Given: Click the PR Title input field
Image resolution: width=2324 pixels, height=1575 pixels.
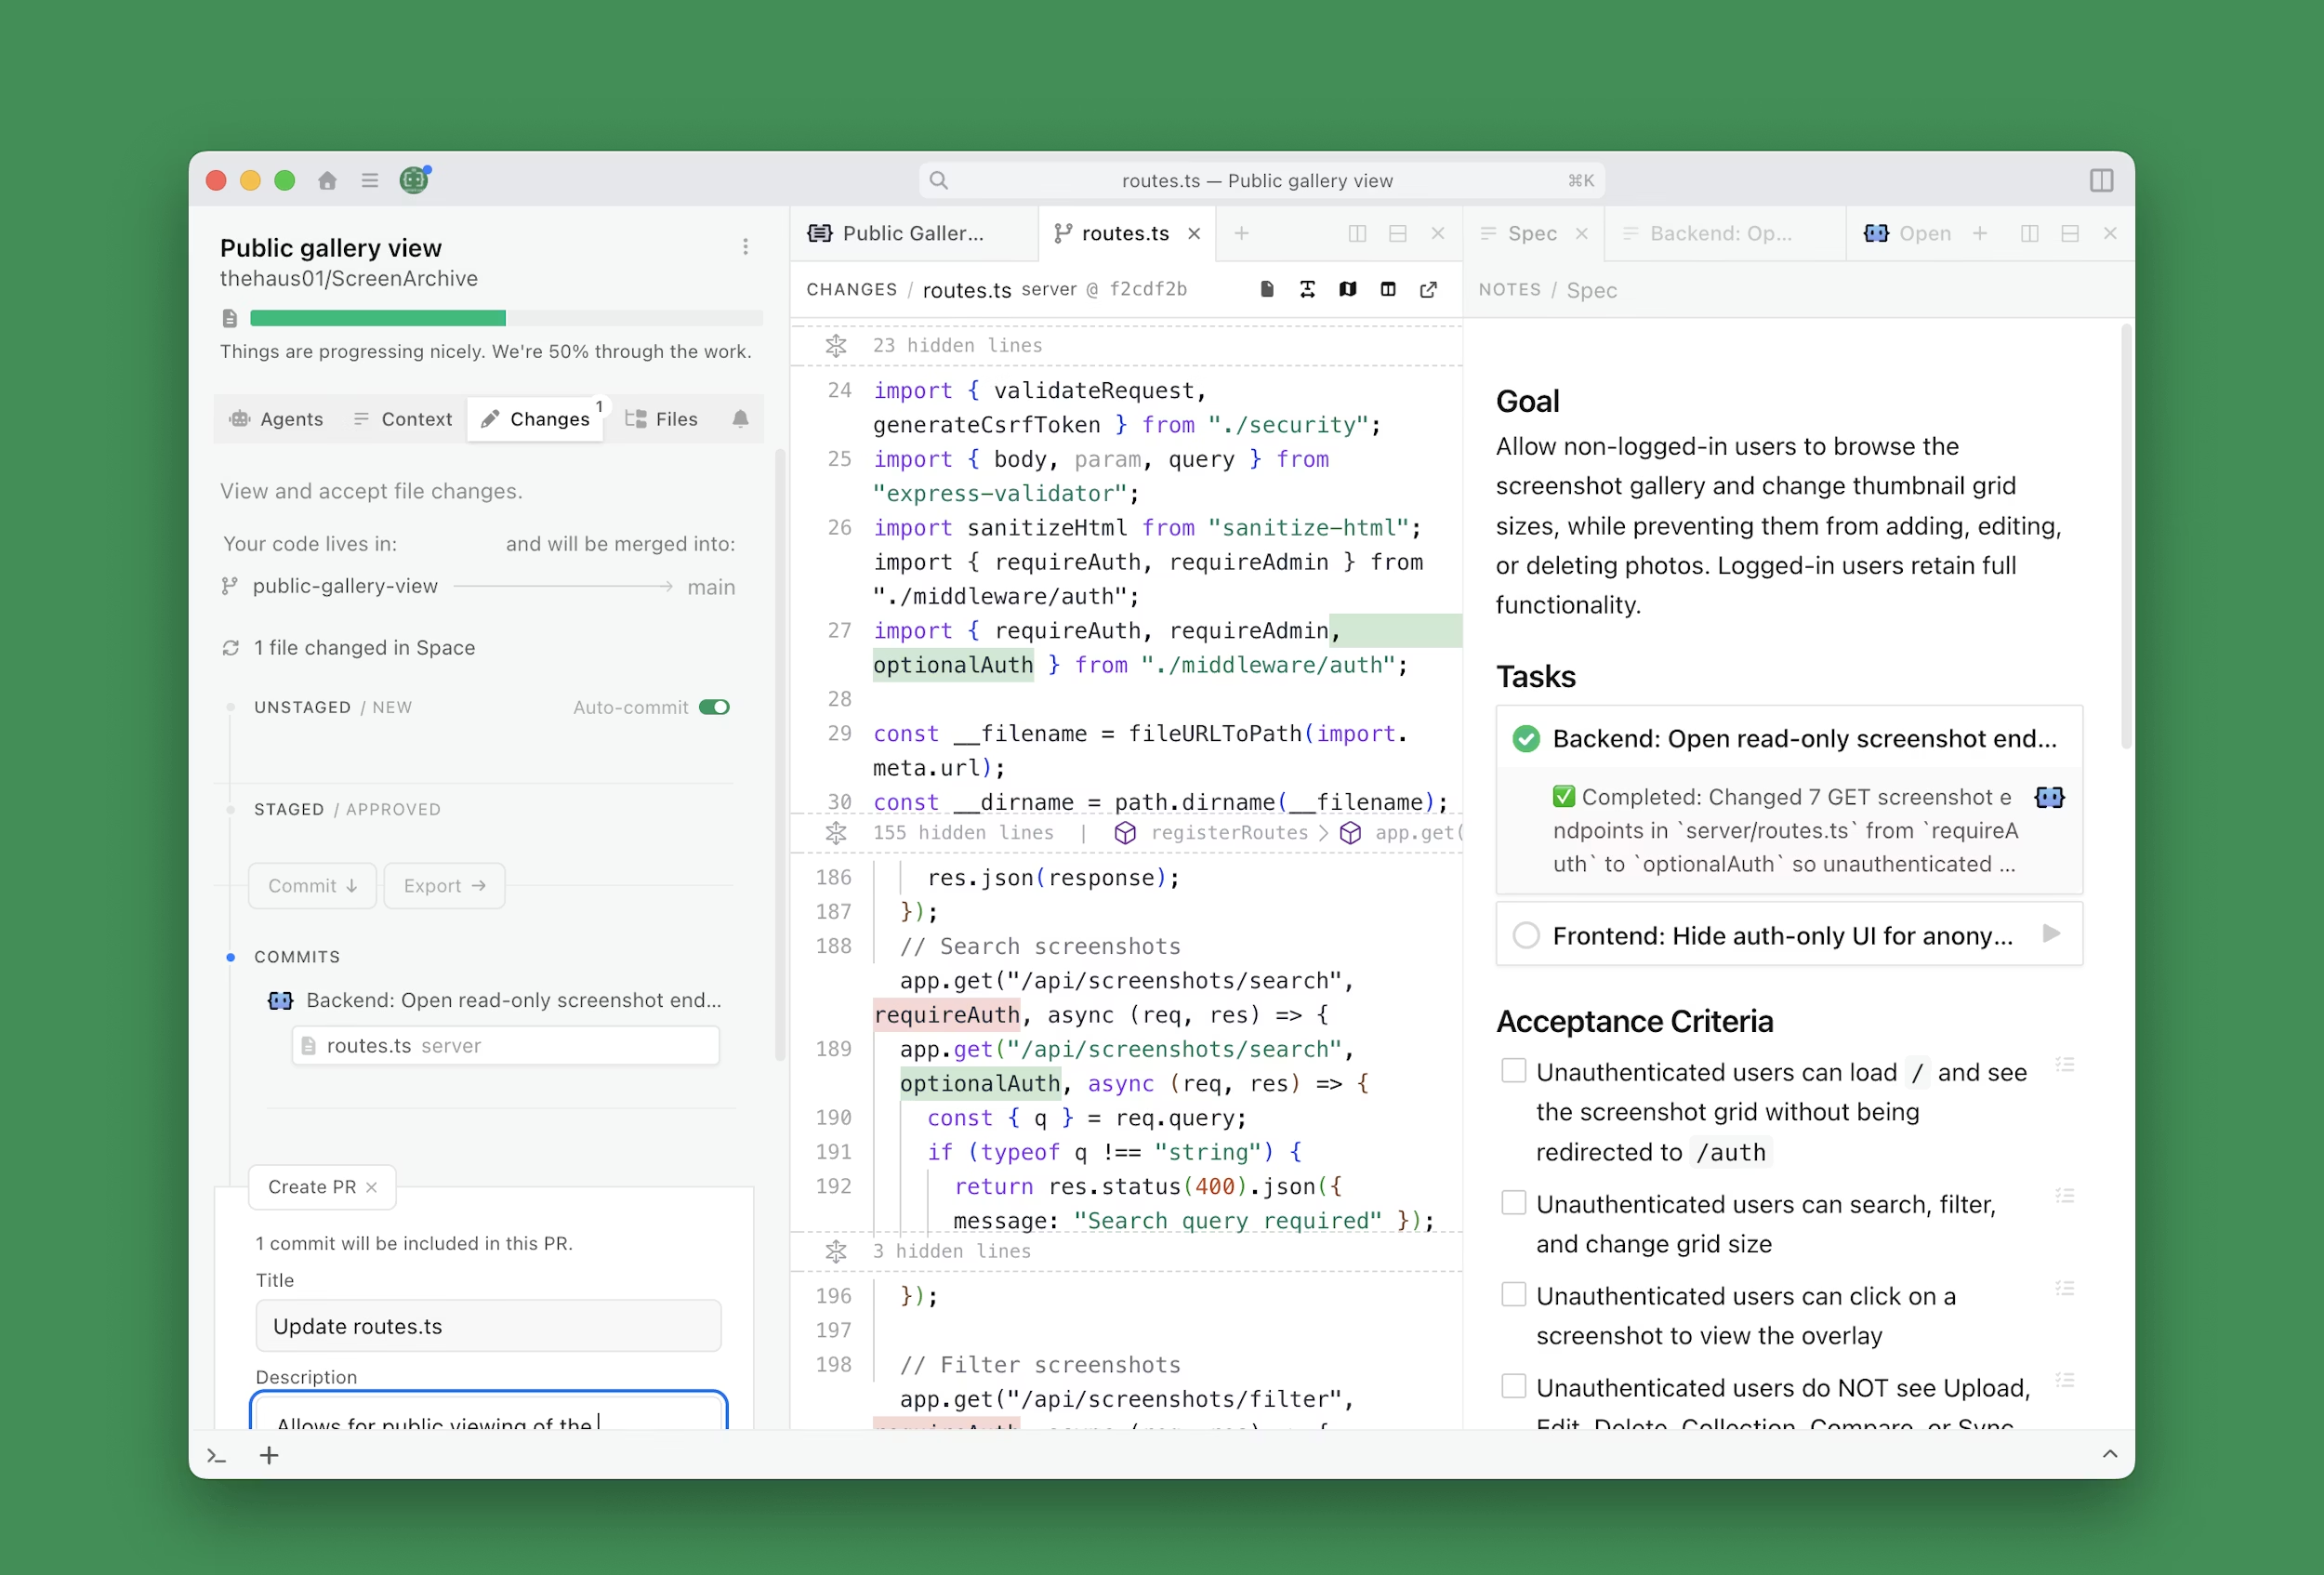Looking at the screenshot, I should point(488,1327).
